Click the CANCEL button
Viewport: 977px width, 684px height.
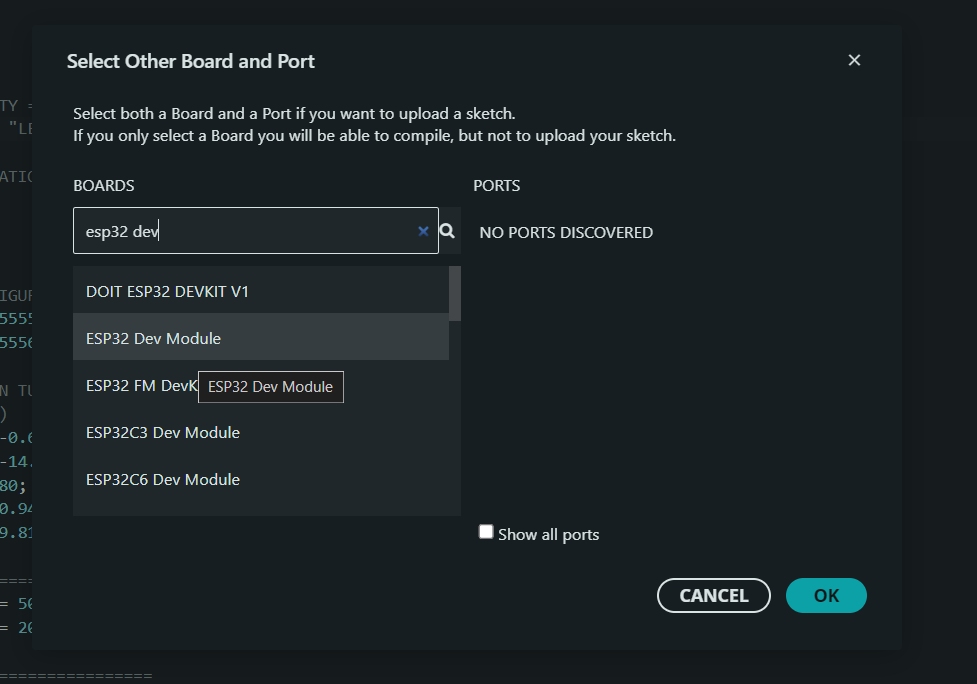coord(713,596)
